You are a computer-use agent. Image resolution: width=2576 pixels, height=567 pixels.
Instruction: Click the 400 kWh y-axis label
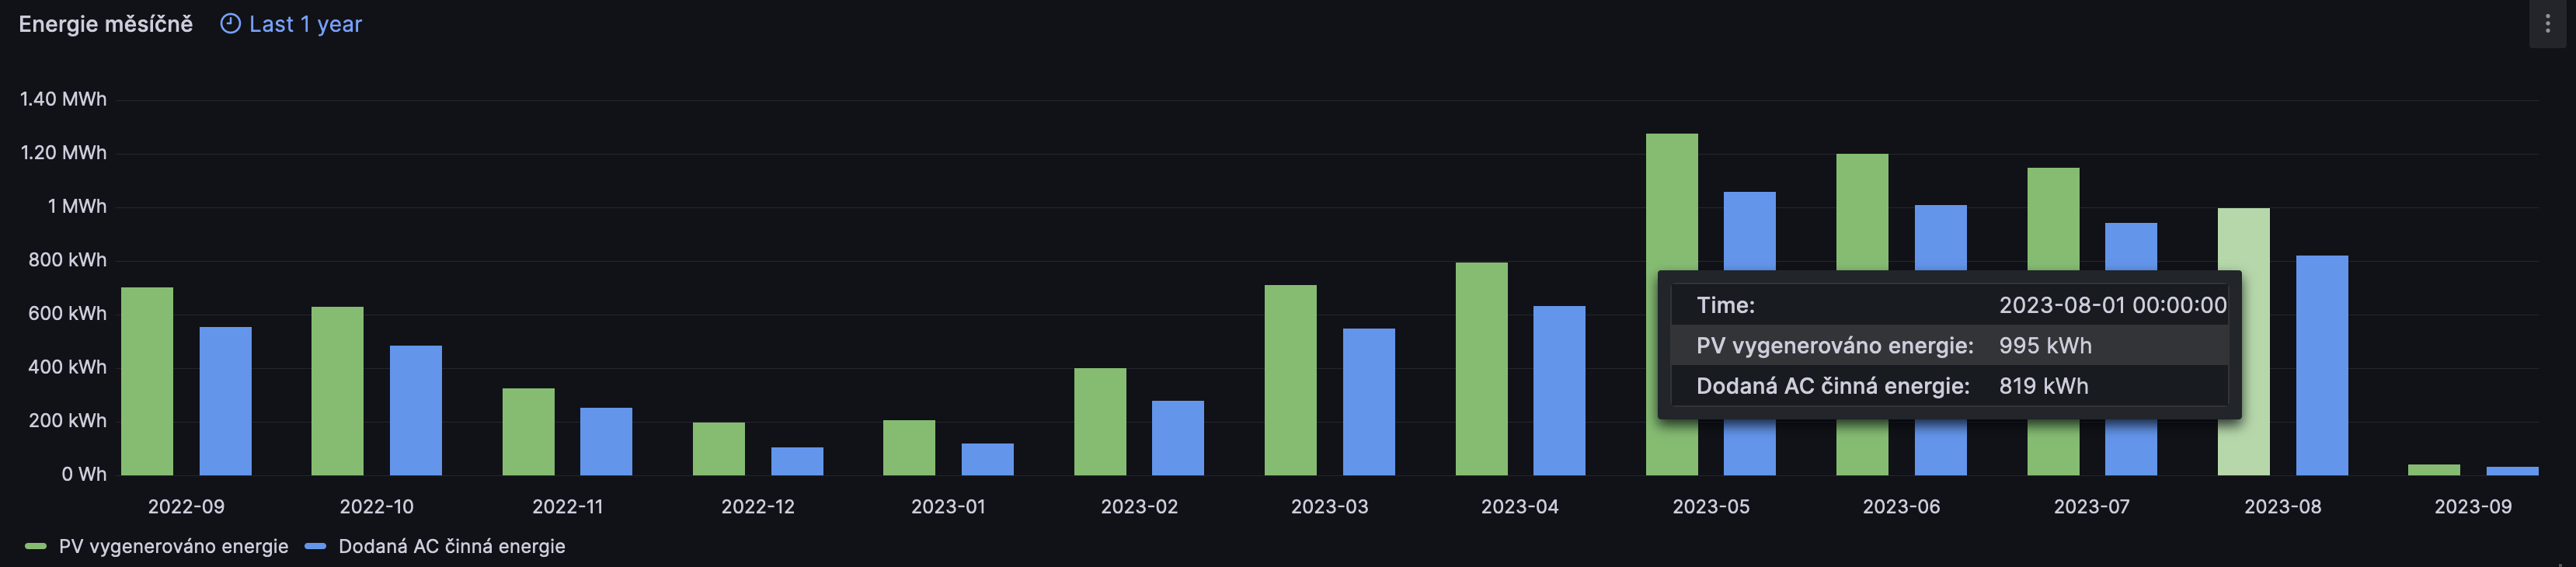pos(67,367)
